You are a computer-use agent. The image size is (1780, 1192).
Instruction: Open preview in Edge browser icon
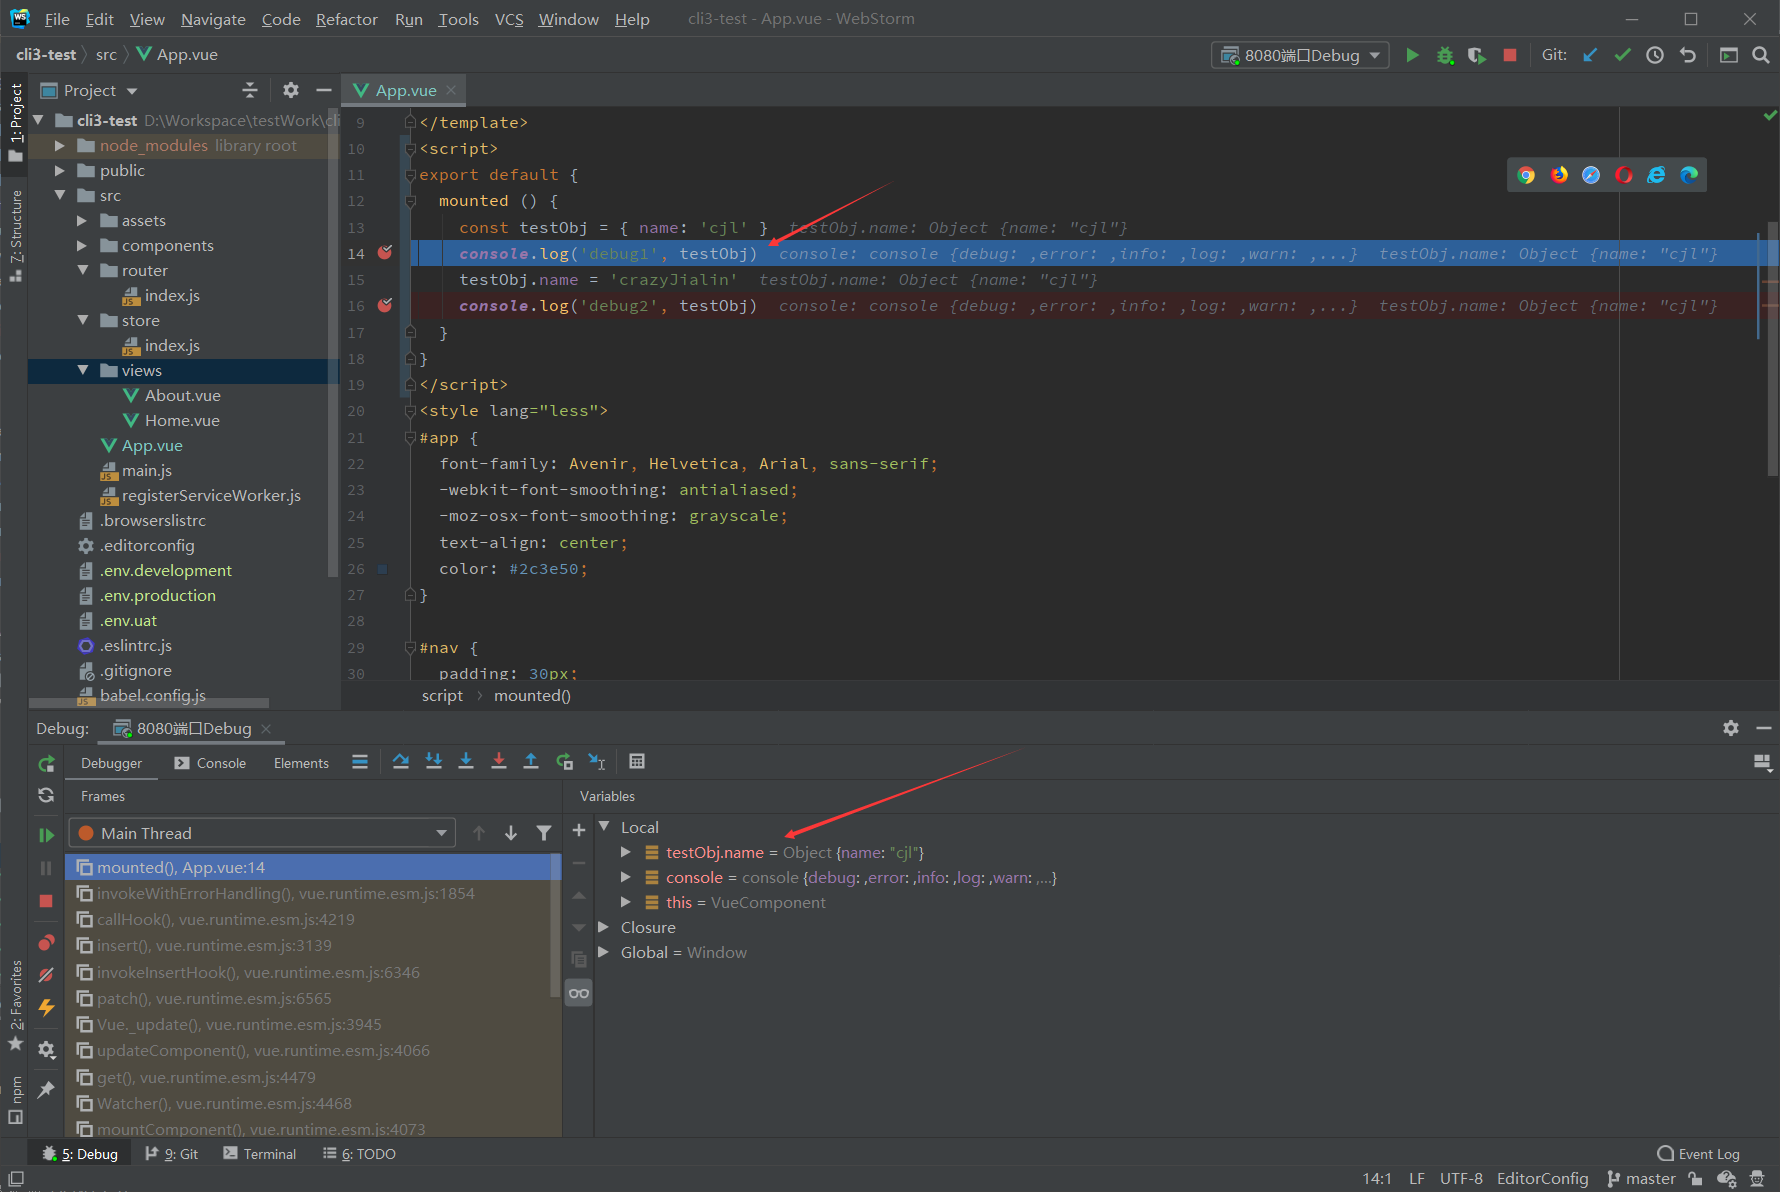pyautogui.click(x=1689, y=175)
